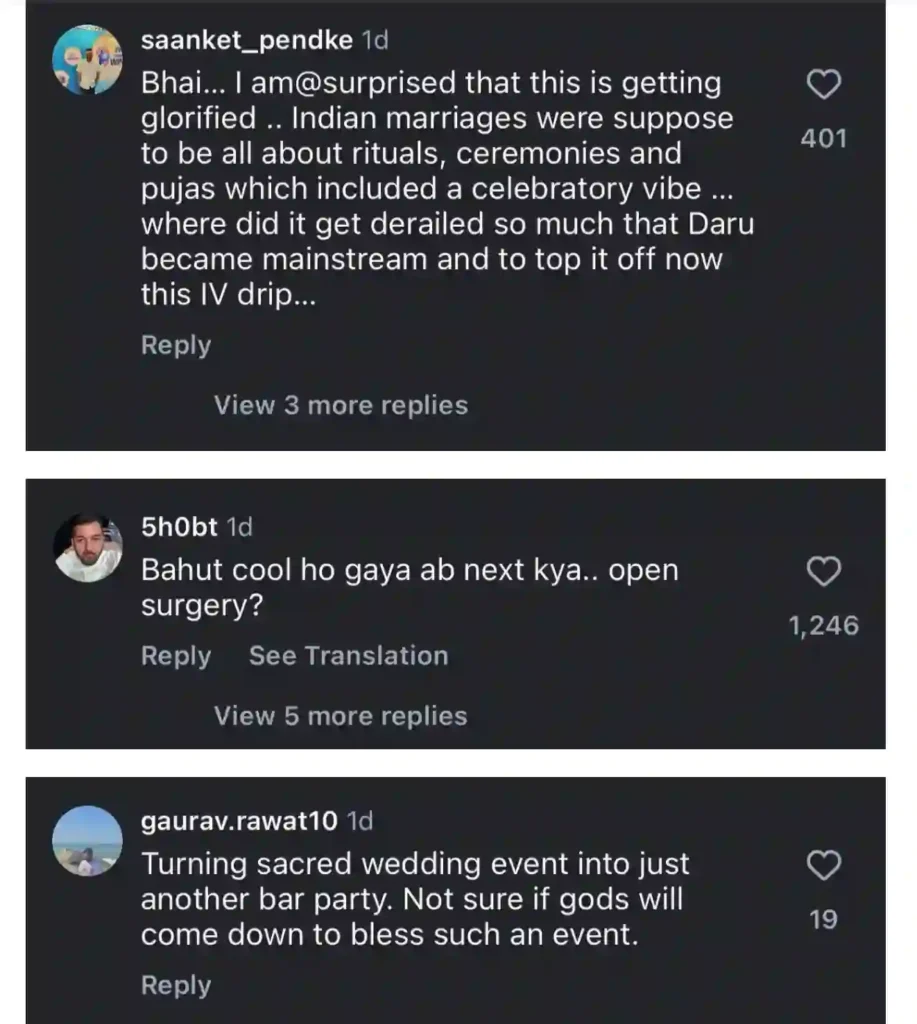Reply to 5h0bt's comment
The width and height of the screenshot is (917, 1024).
click(176, 656)
